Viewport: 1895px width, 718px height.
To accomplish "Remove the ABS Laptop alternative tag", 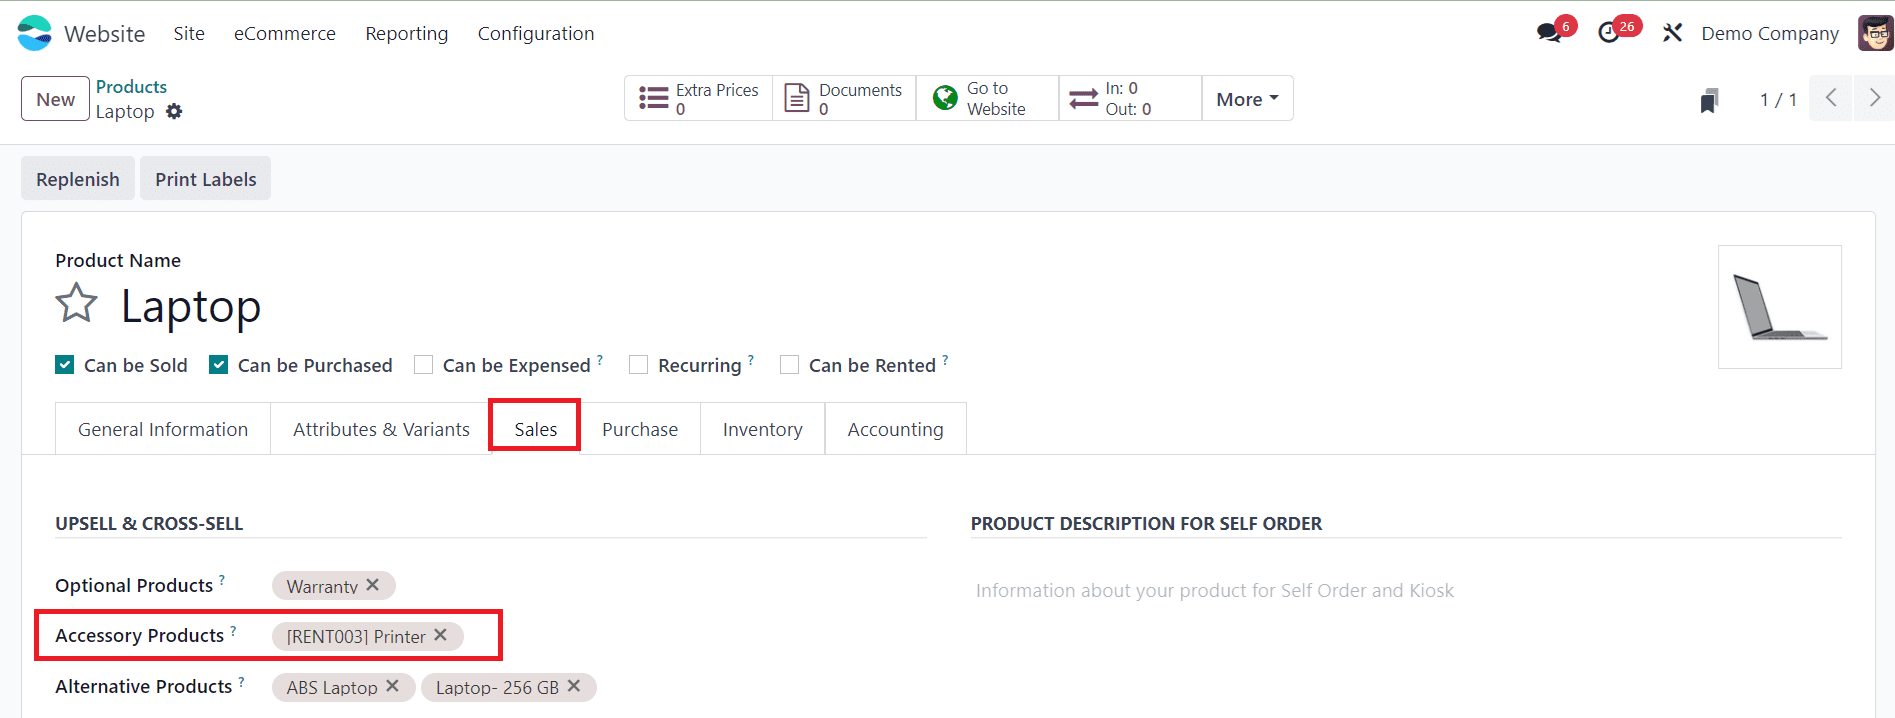I will point(392,686).
